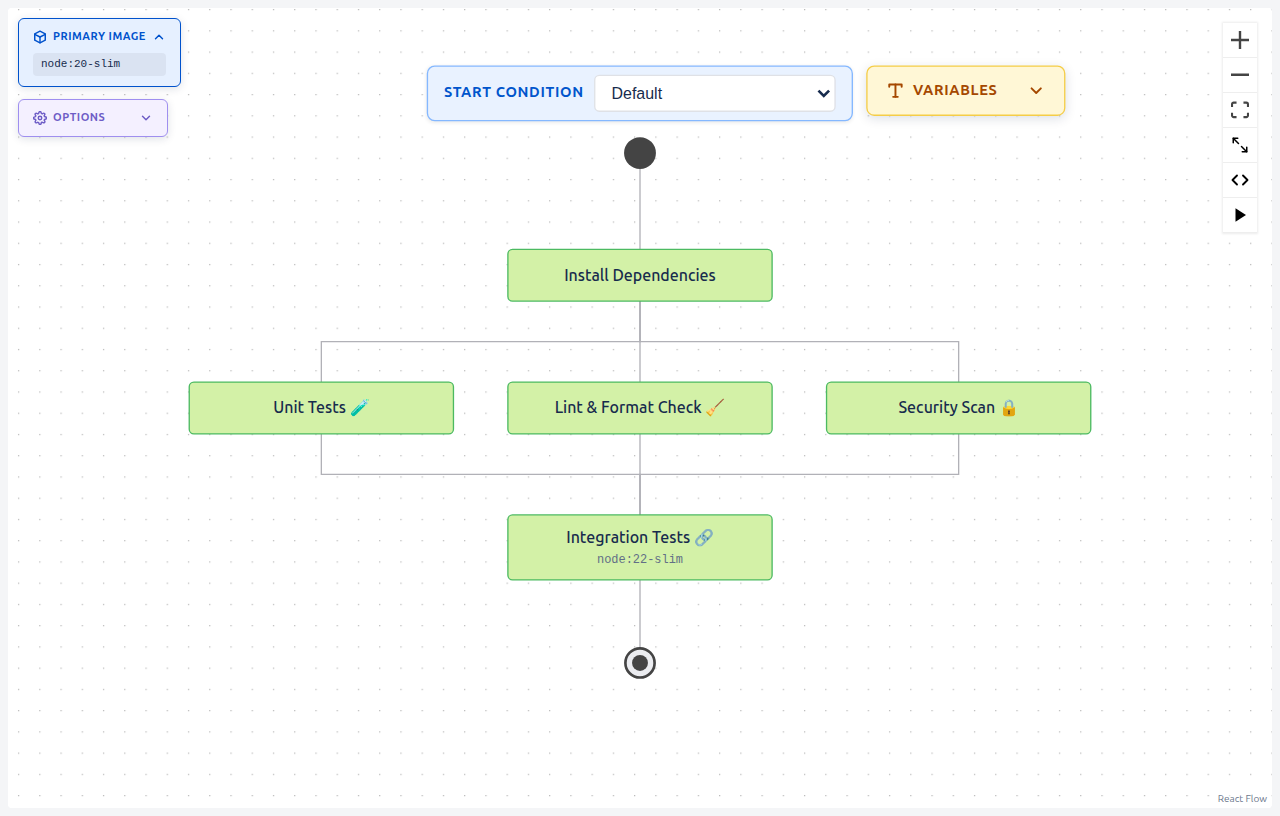
Task: Select the Security Scan node
Action: coord(958,408)
